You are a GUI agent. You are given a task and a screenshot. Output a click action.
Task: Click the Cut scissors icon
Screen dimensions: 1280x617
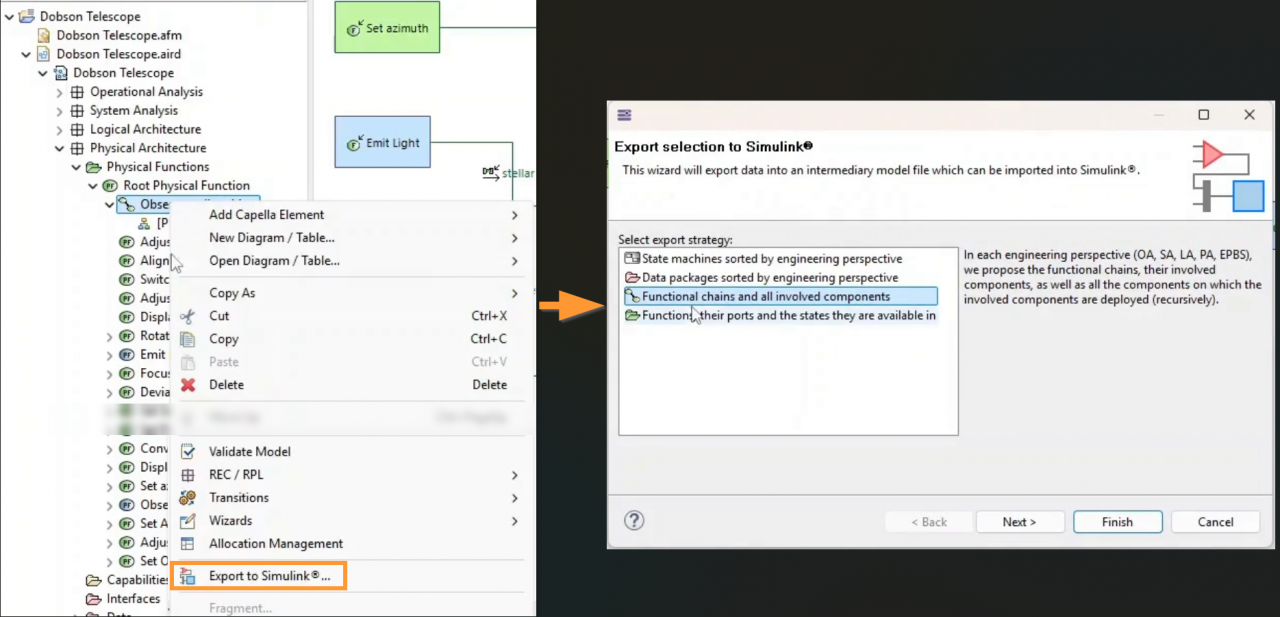tap(188, 316)
